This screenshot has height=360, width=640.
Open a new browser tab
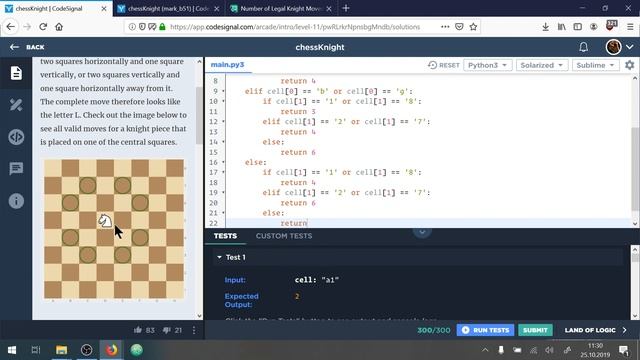point(346,8)
